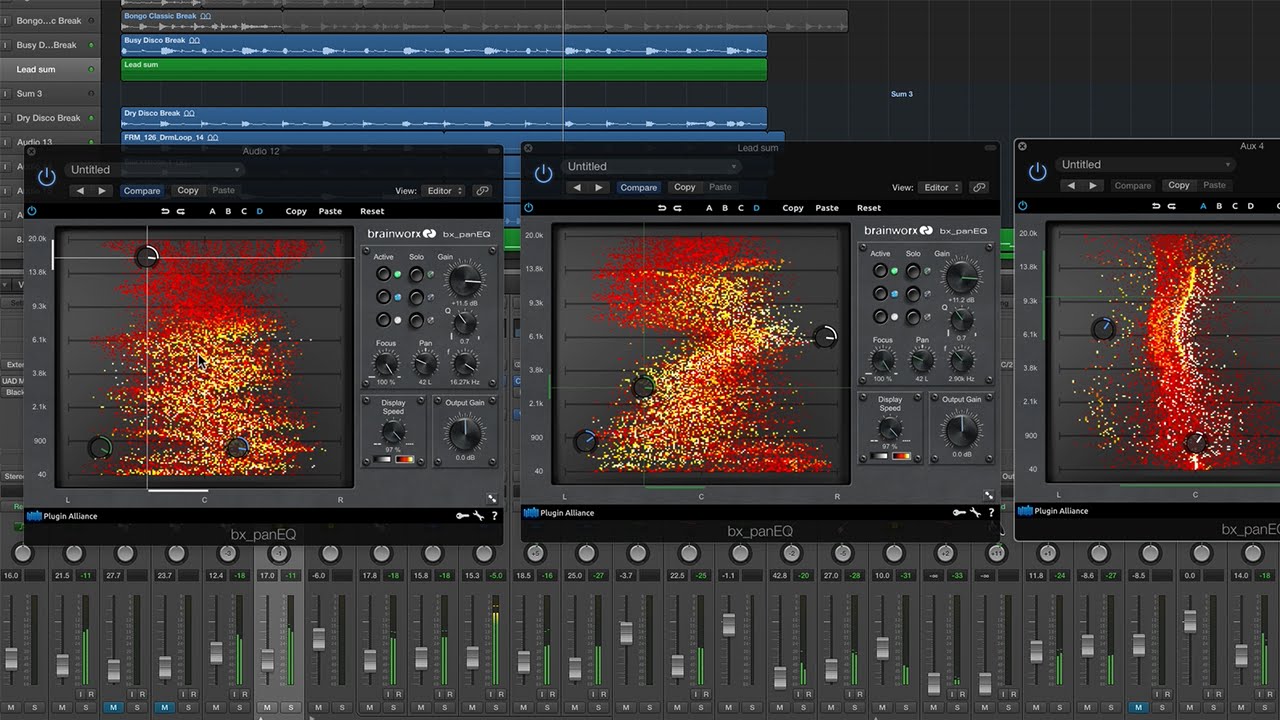Image resolution: width=1280 pixels, height=720 pixels.
Task: Solo the blue band in the Audio 12 plugin
Action: click(416, 297)
